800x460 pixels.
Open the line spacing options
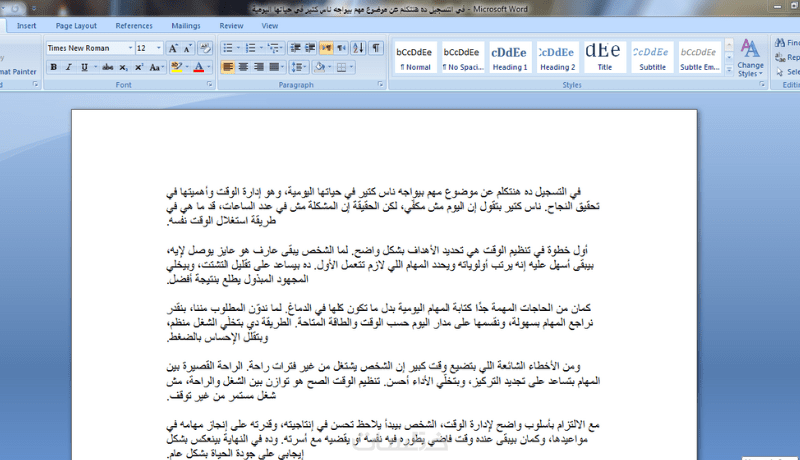click(298, 67)
